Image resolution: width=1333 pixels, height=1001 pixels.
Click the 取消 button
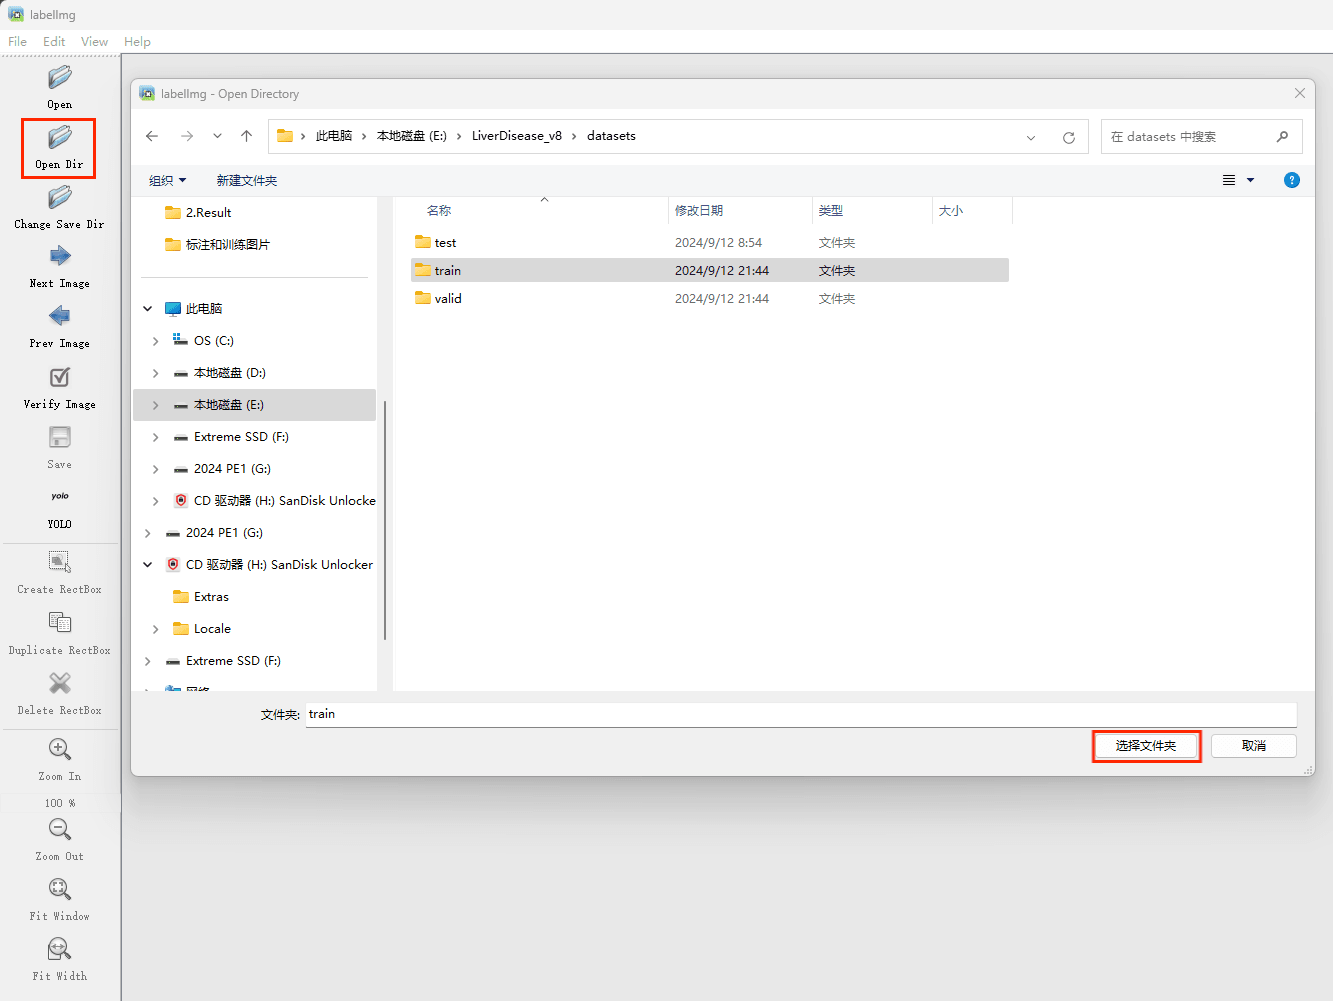pyautogui.click(x=1253, y=746)
